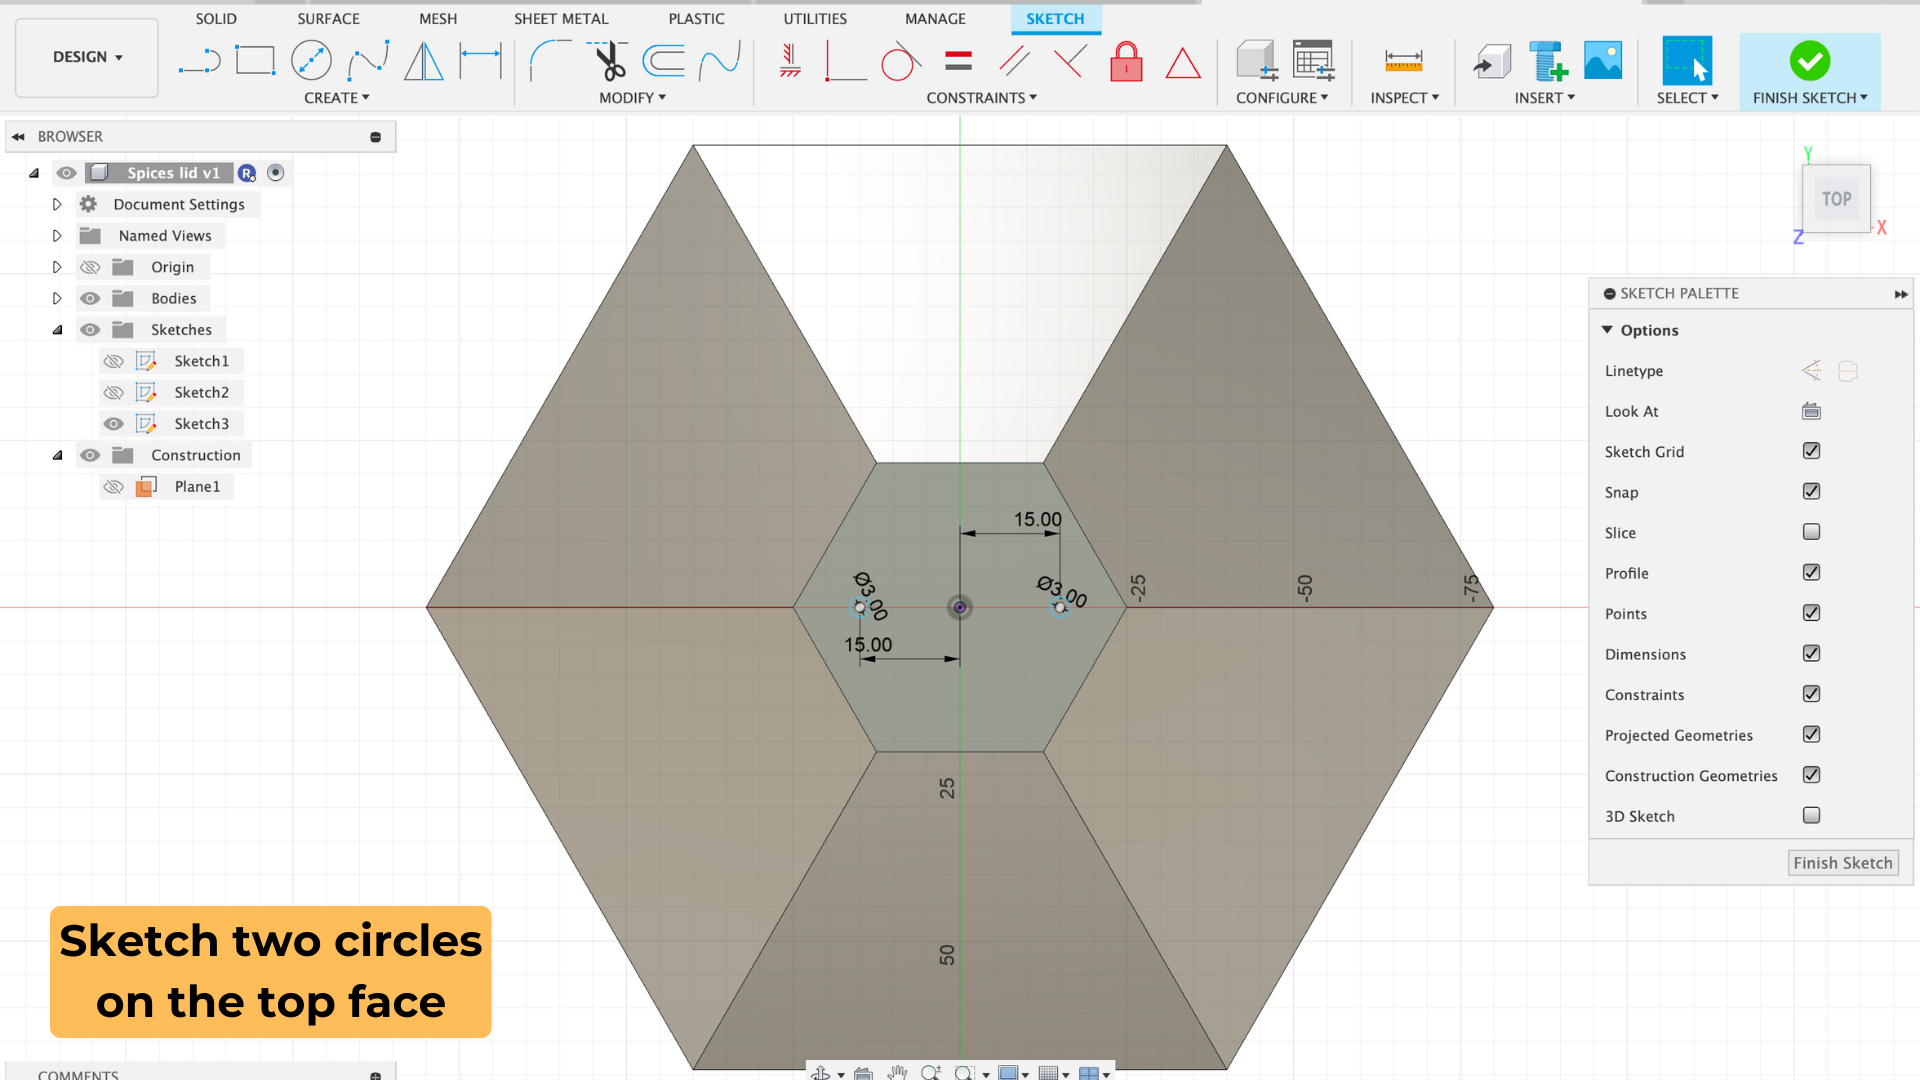Switch to the SURFACE tab

click(x=328, y=19)
